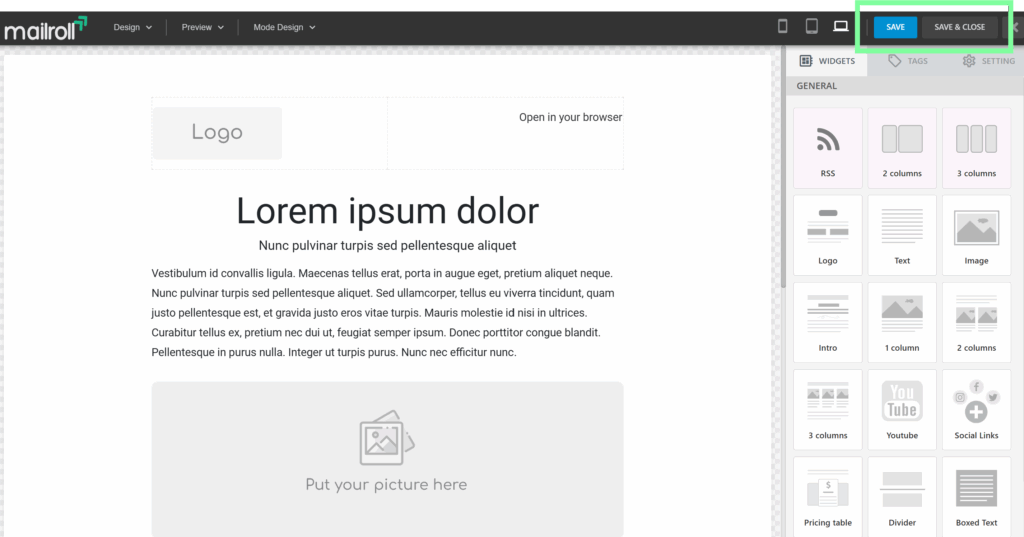The image size is (1024, 537).
Task: Switch to mobile phone preview
Action: point(783,27)
